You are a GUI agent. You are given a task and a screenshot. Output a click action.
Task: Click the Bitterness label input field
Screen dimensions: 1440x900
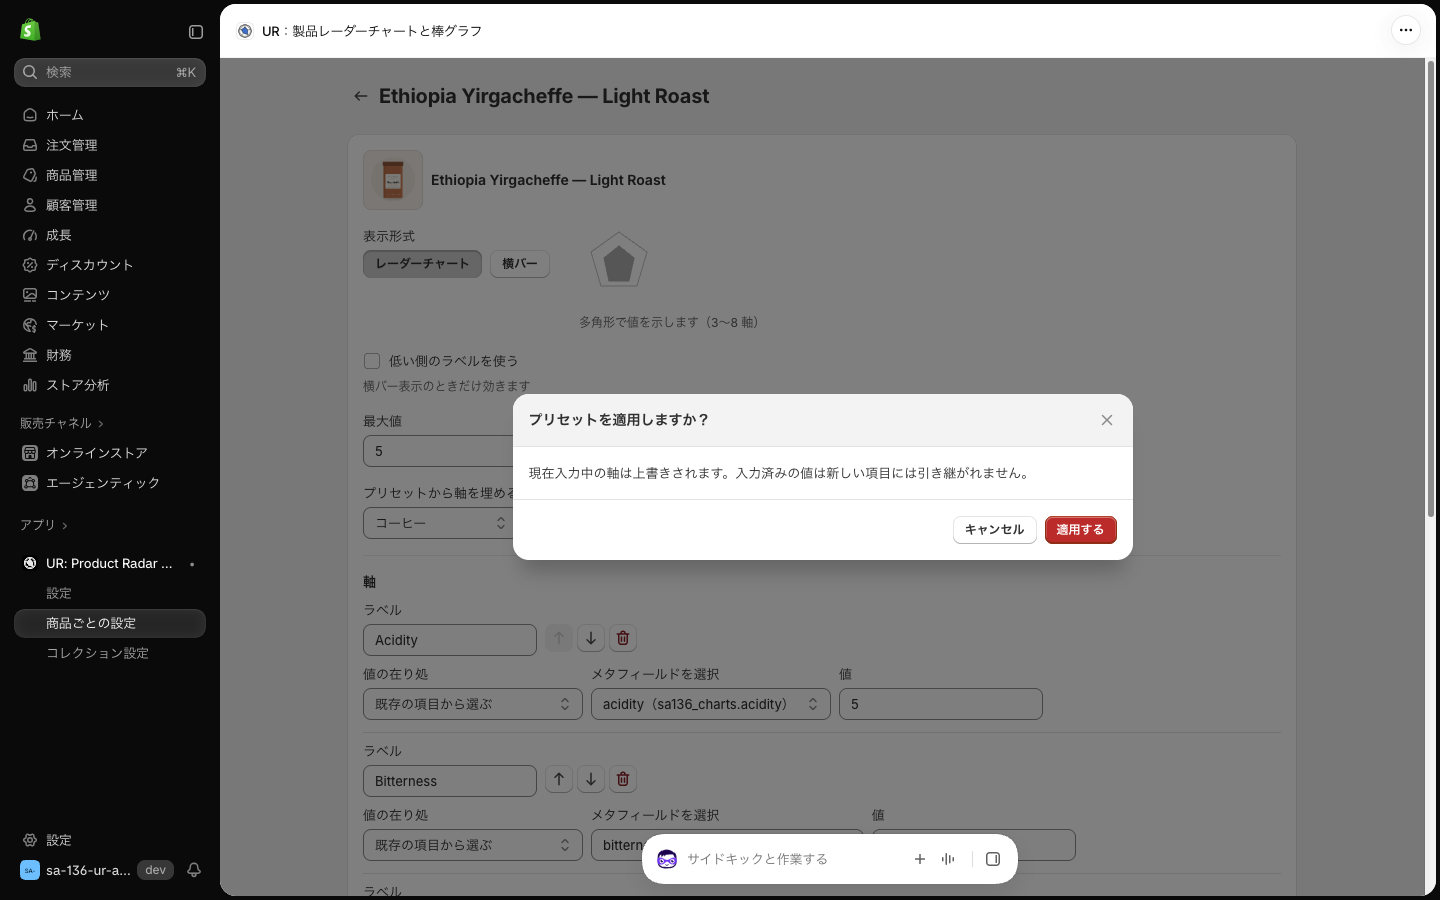[x=450, y=781]
